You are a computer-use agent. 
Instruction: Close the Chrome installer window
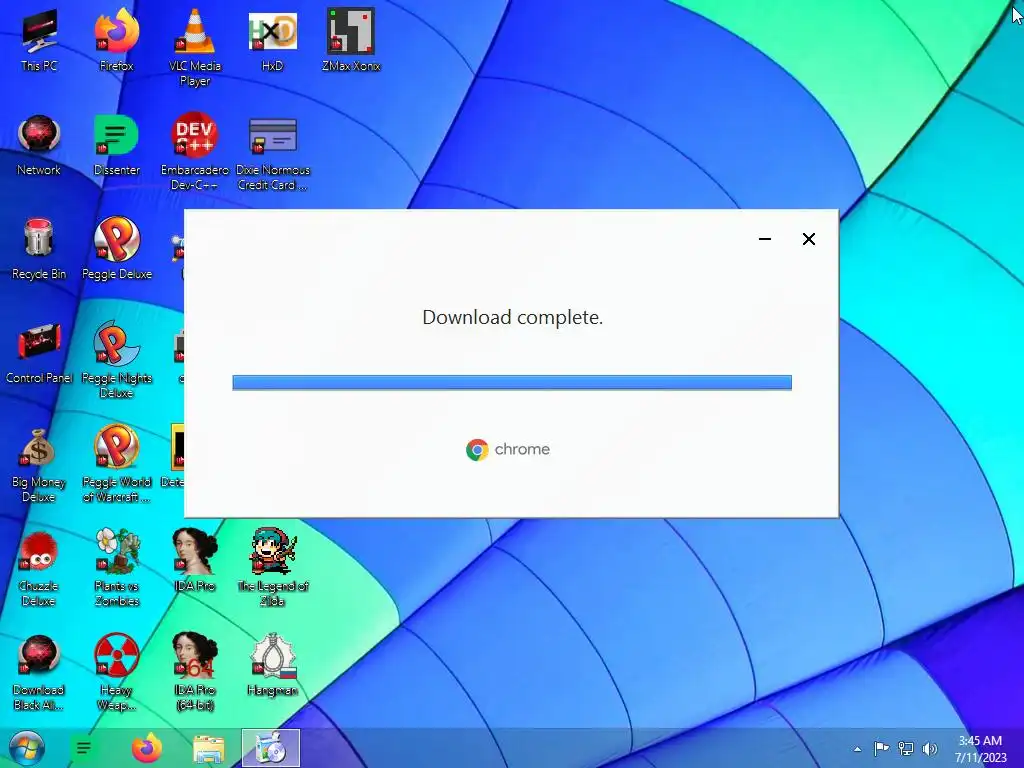(x=808, y=239)
